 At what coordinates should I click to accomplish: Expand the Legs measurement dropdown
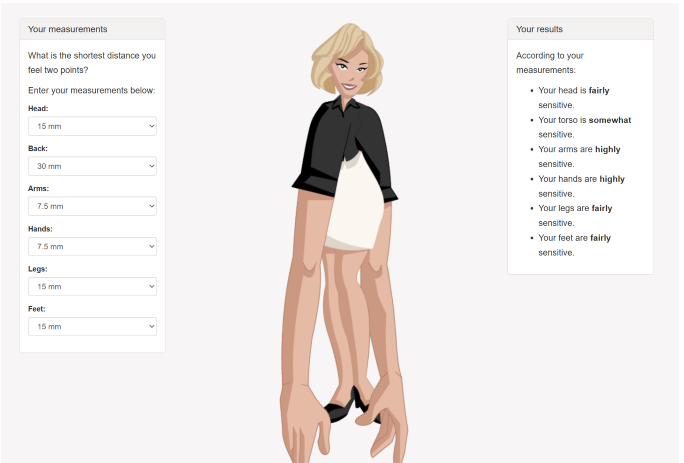point(92,286)
